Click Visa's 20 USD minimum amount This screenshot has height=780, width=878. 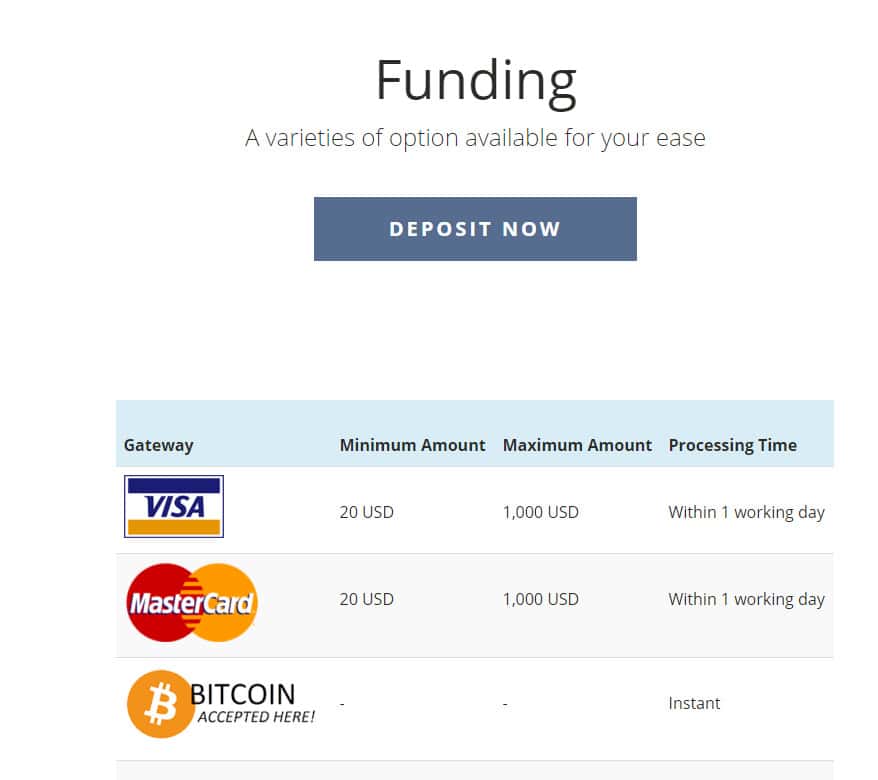[x=366, y=512]
